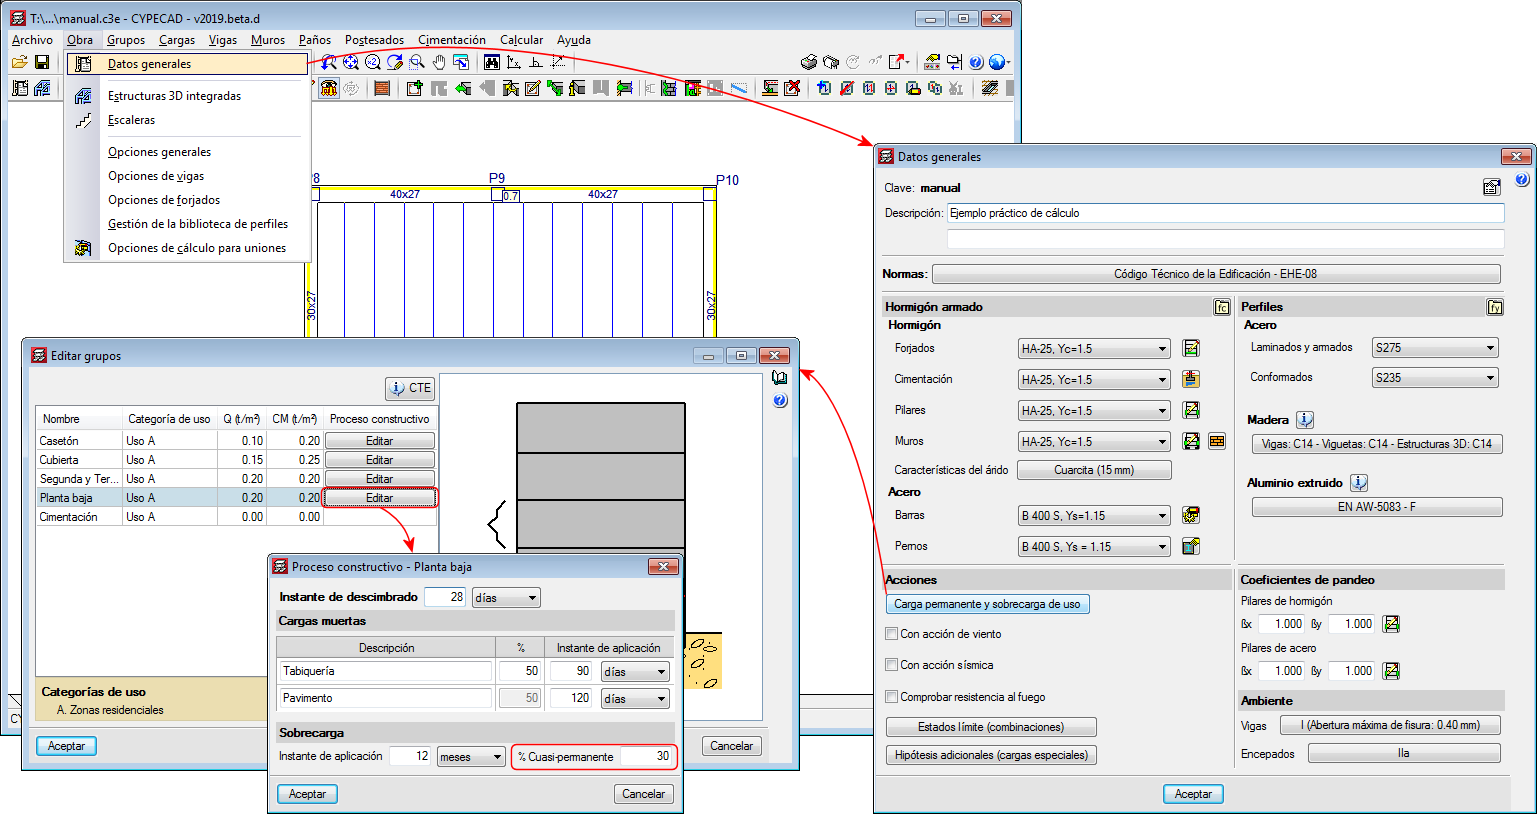Click Carga permanente y sobrecarga de uso button
This screenshot has height=814, width=1537.
(x=987, y=604)
